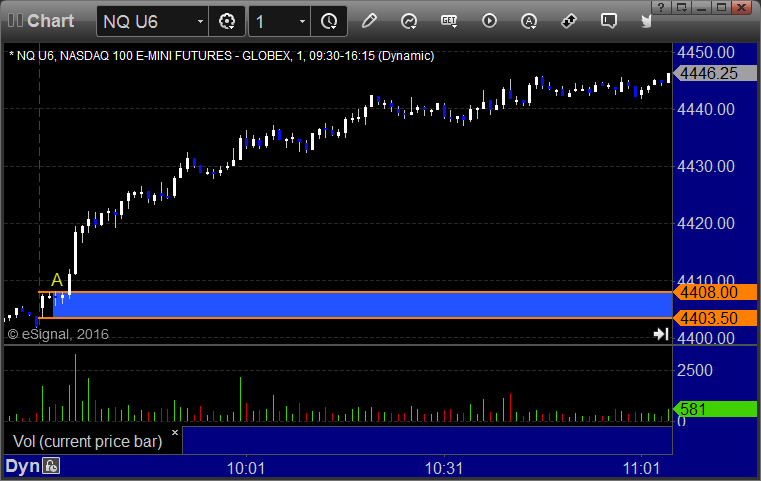761x481 pixels.
Task: Expand the interval 1 dropdown arrow
Action: [x=302, y=21]
